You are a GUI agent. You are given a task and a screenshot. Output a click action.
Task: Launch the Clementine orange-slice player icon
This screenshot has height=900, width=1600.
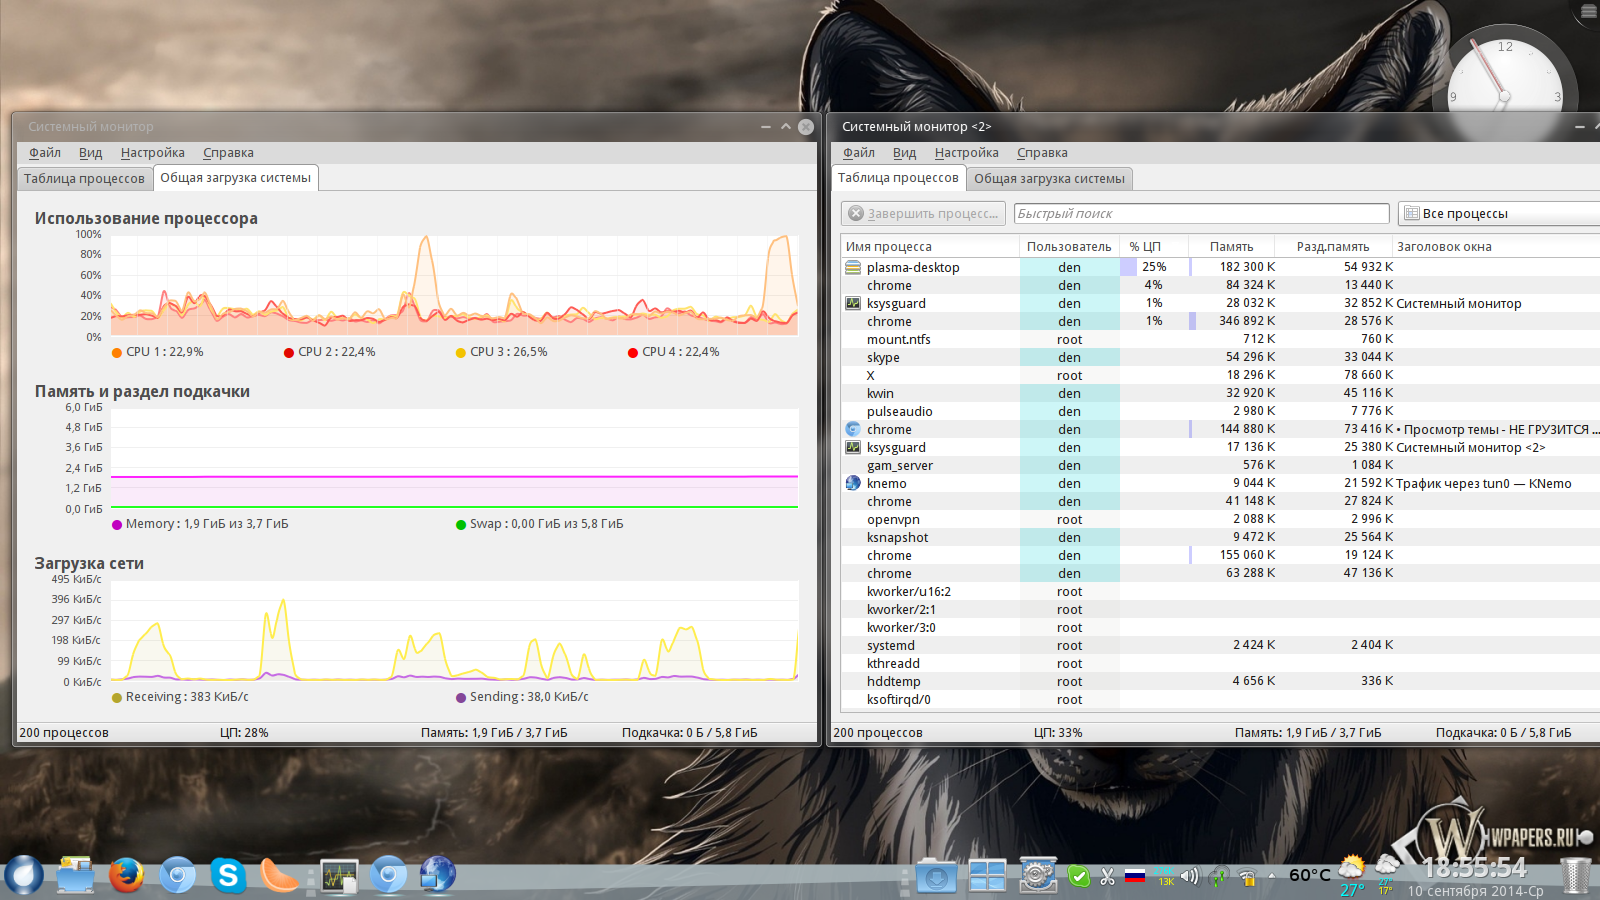click(280, 876)
